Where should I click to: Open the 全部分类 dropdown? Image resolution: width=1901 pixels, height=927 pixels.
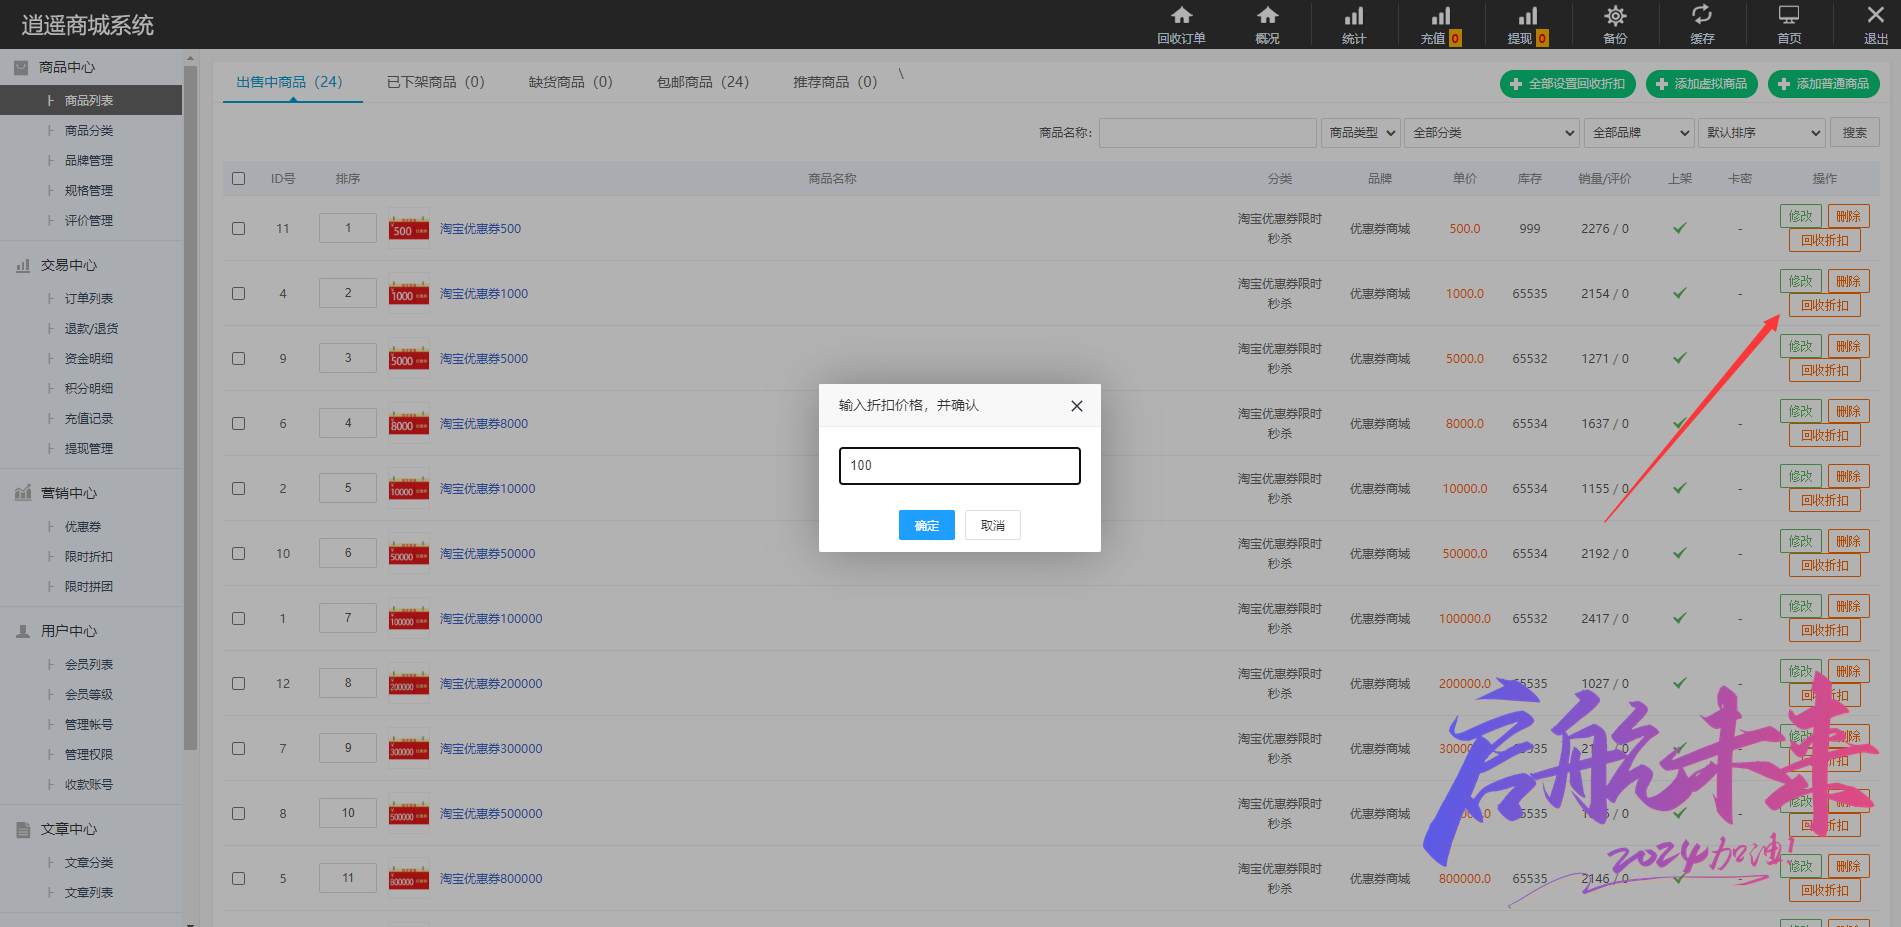coord(1492,132)
